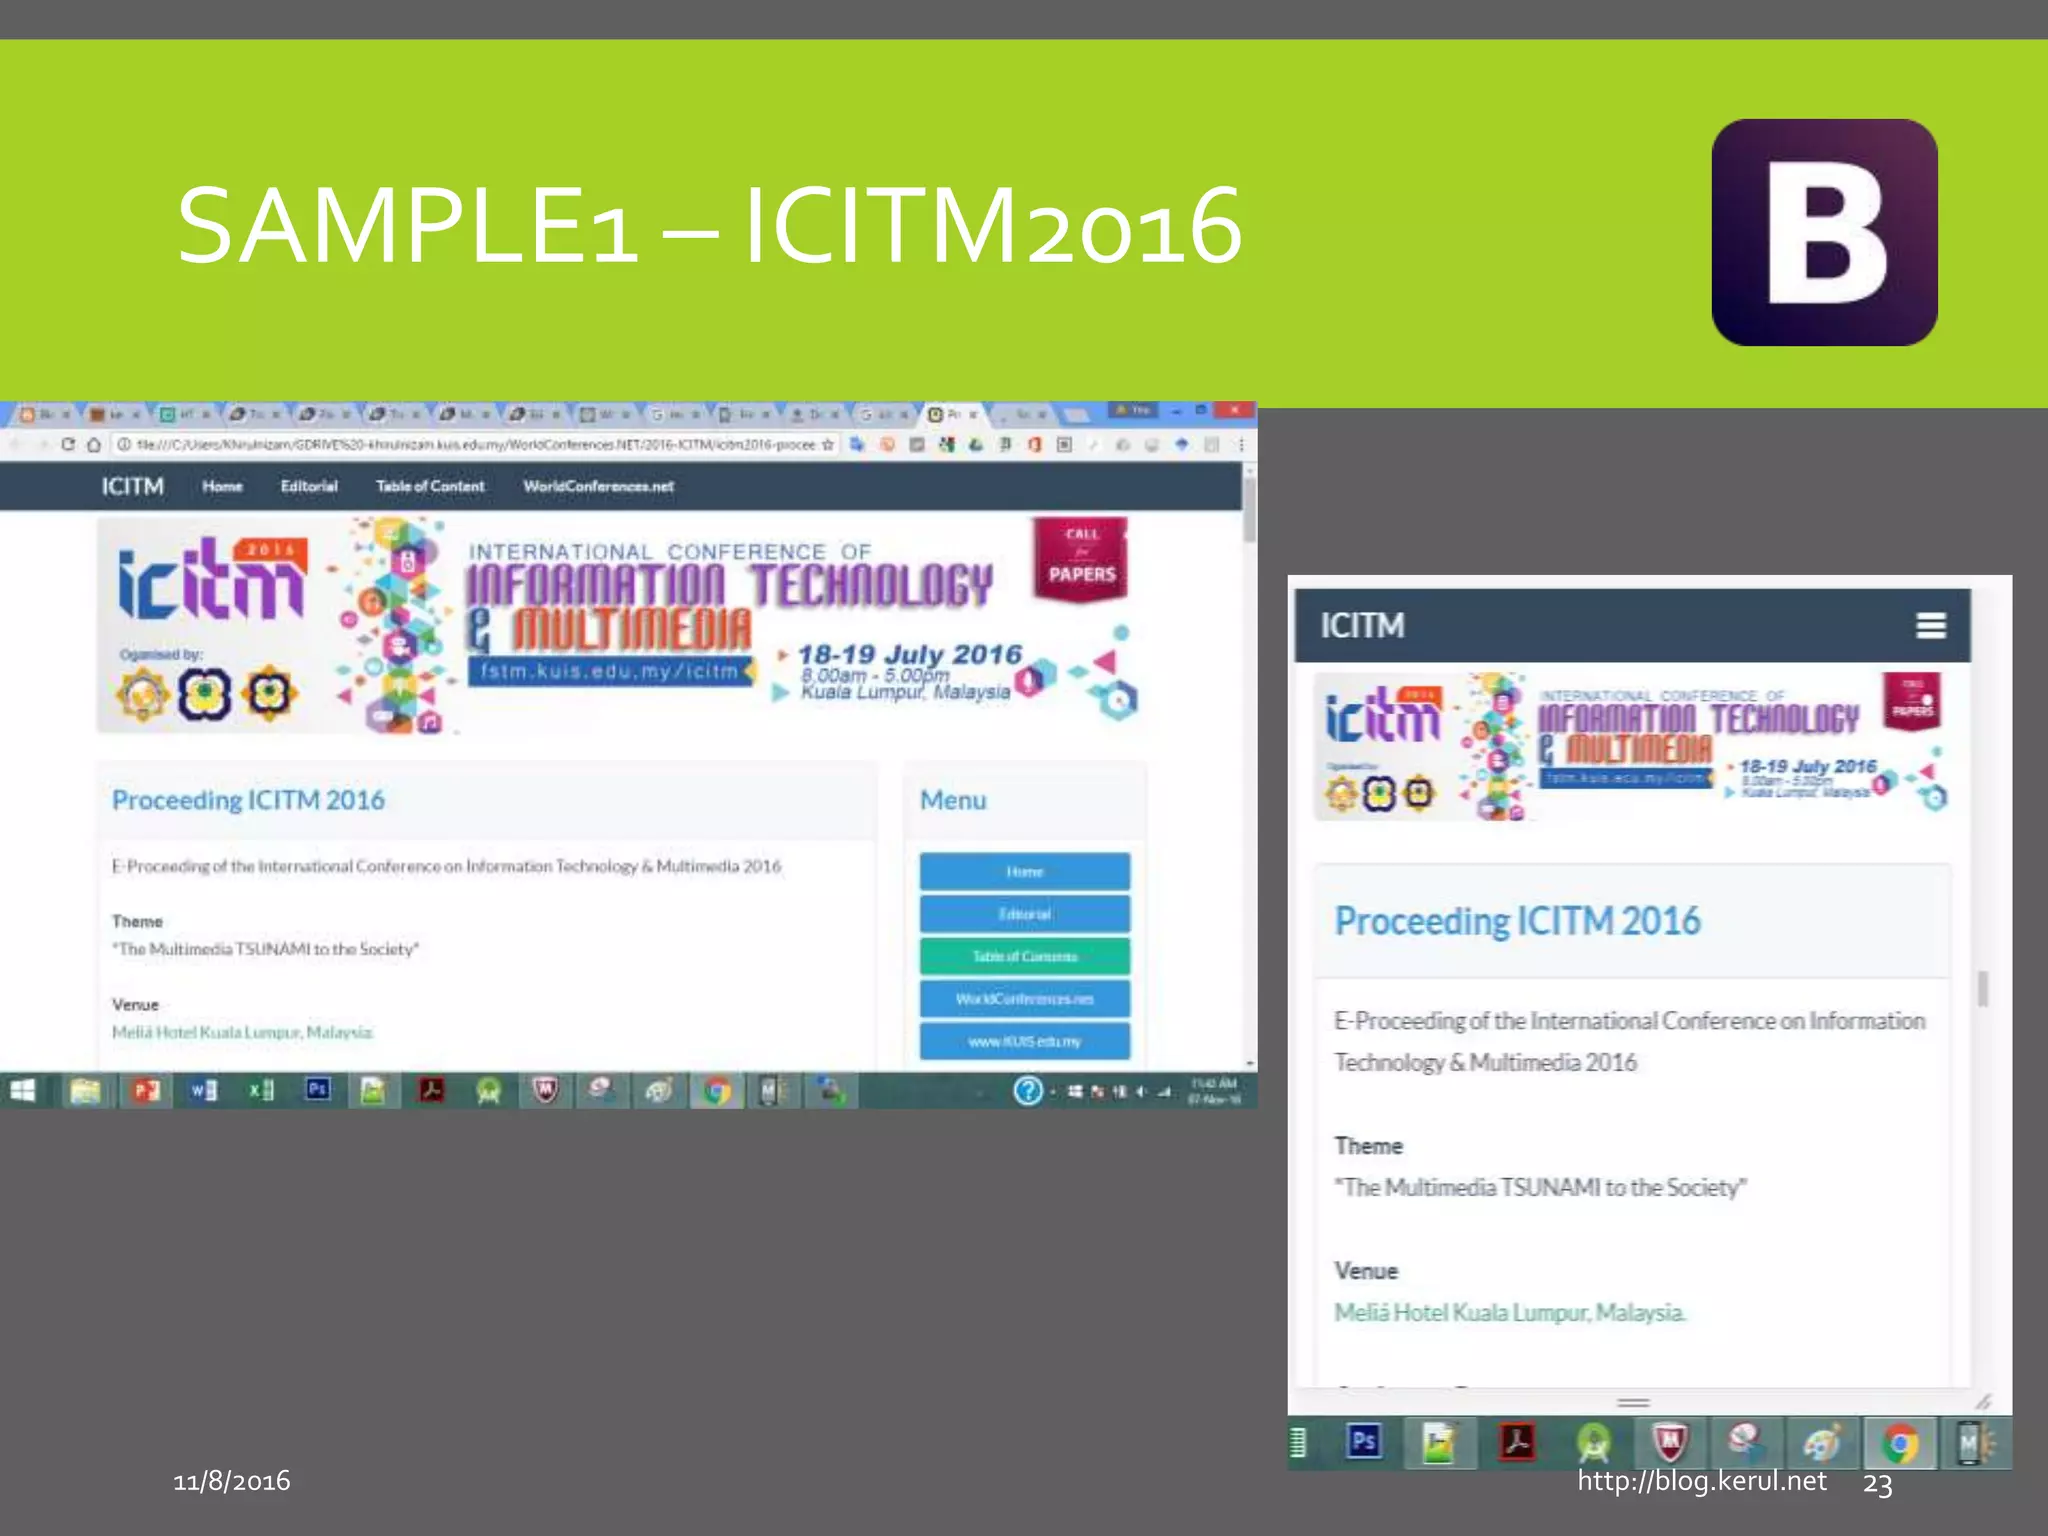Open Android Studio from the wide window's taskbar
Screen dimensions: 2048x1536
(x=489, y=1091)
